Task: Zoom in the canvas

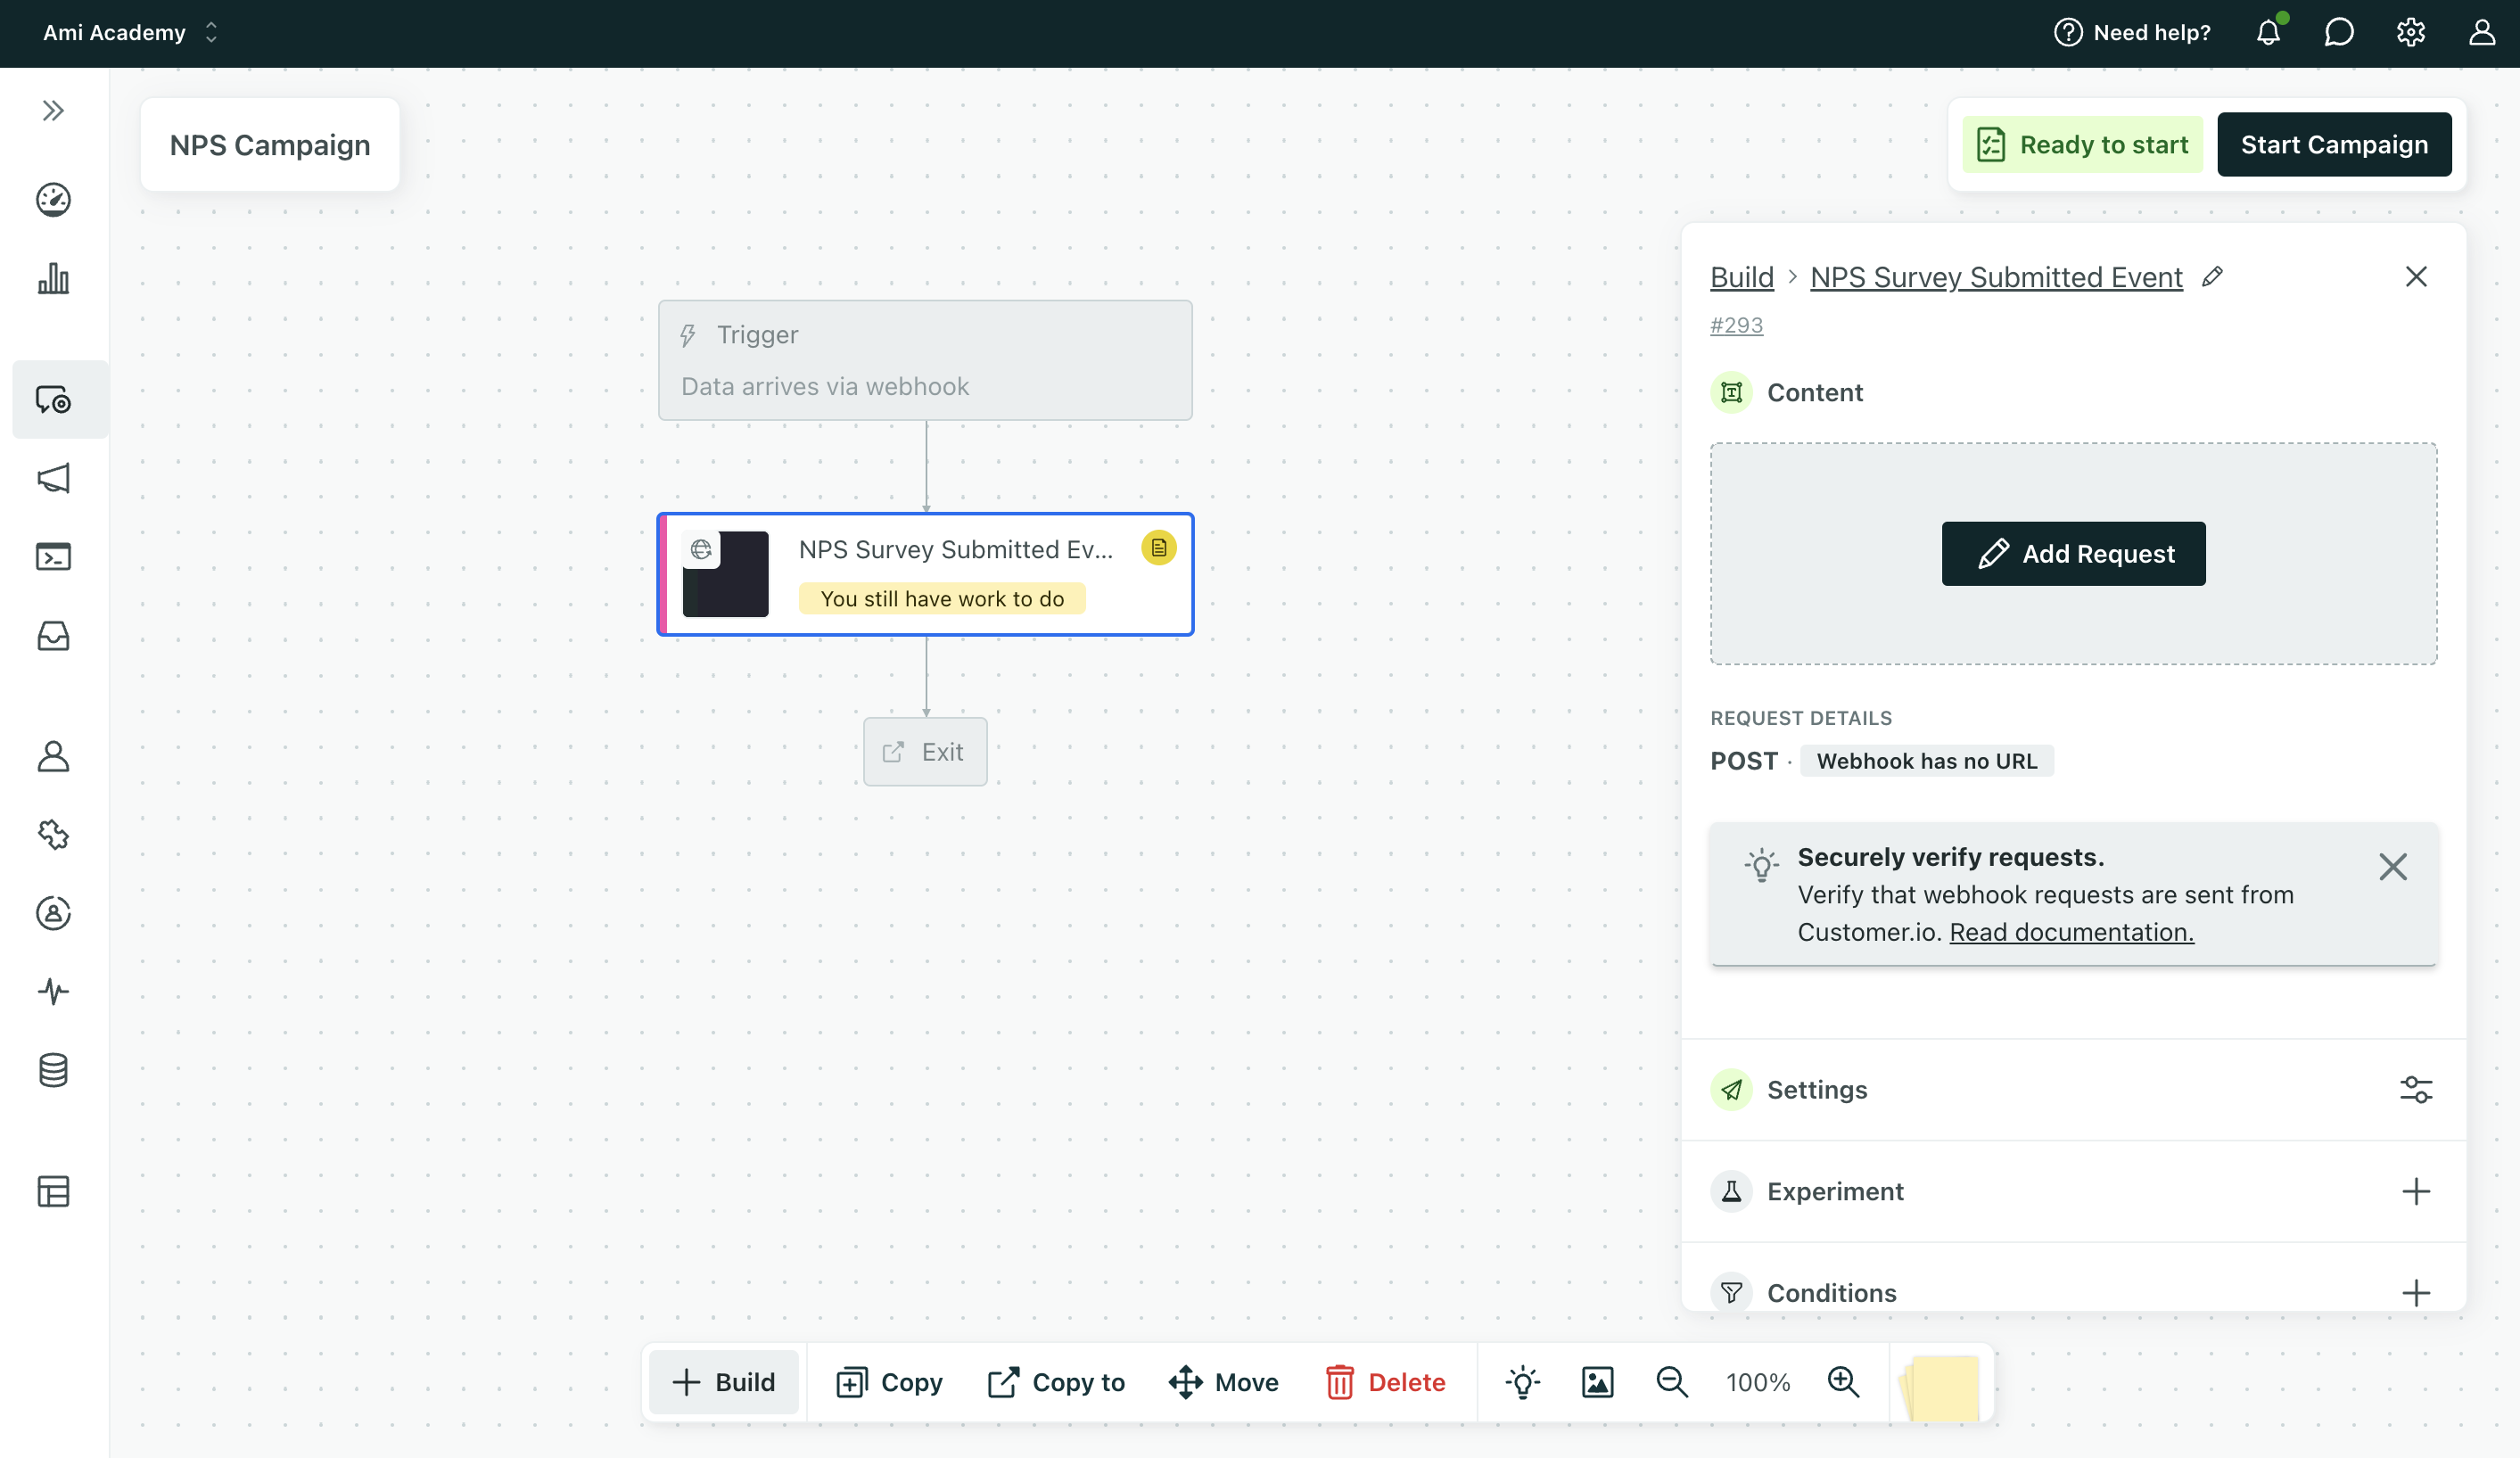Action: (x=1843, y=1383)
